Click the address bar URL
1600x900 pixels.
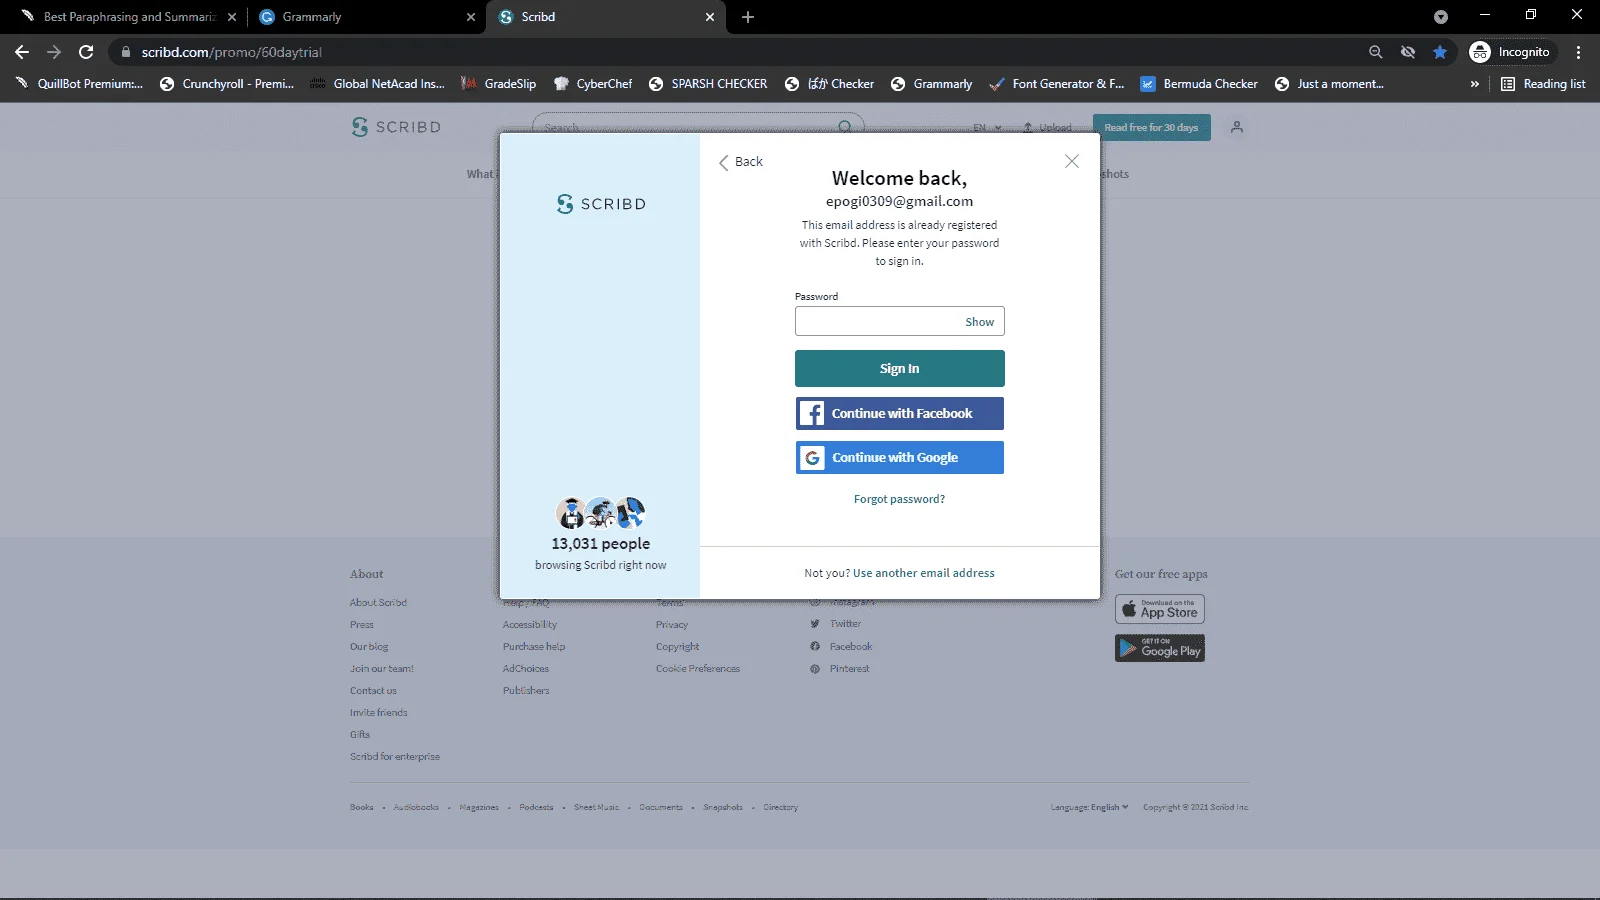231,52
